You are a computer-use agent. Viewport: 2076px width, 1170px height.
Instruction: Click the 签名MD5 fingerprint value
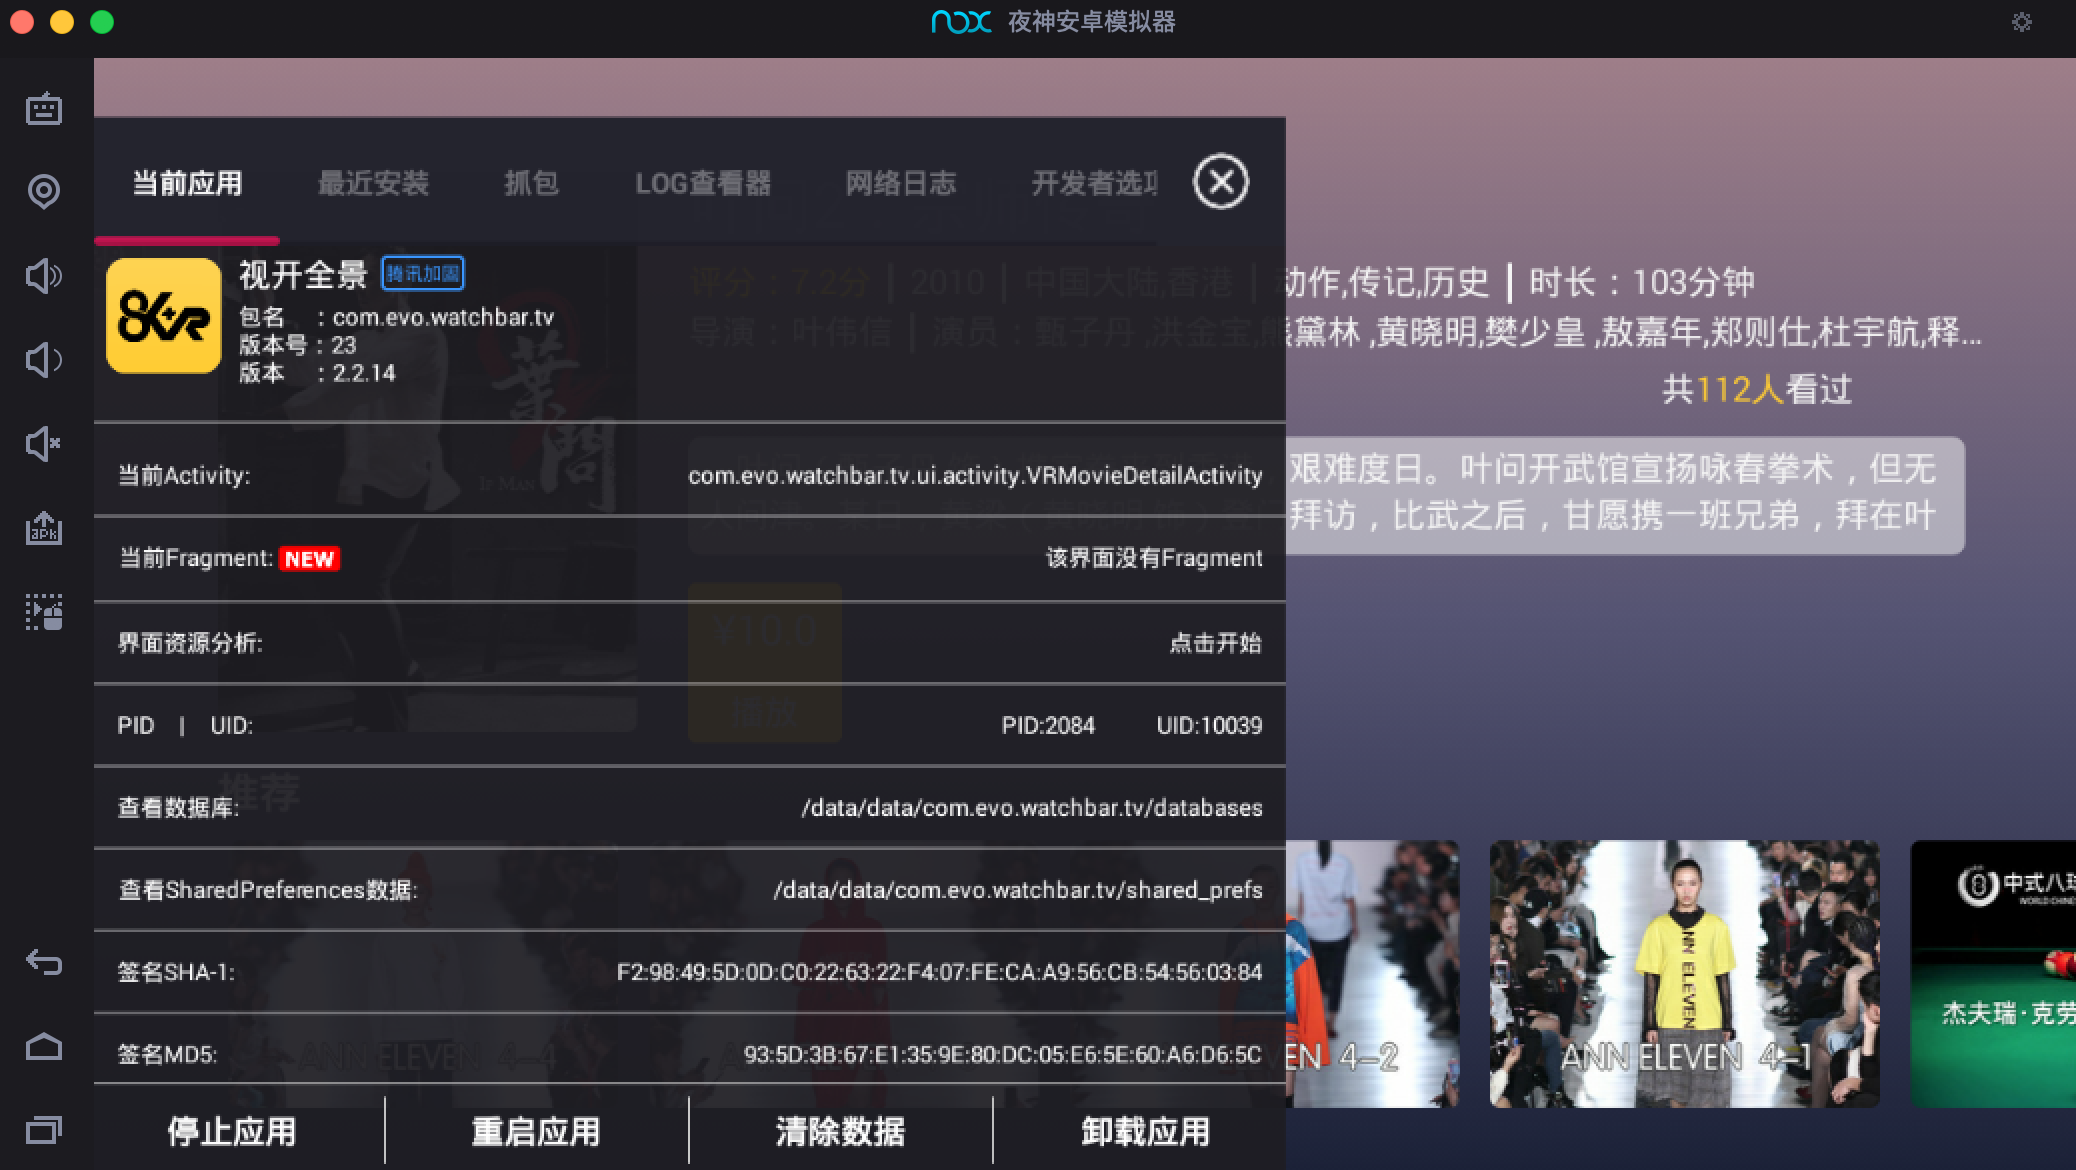[1003, 1055]
